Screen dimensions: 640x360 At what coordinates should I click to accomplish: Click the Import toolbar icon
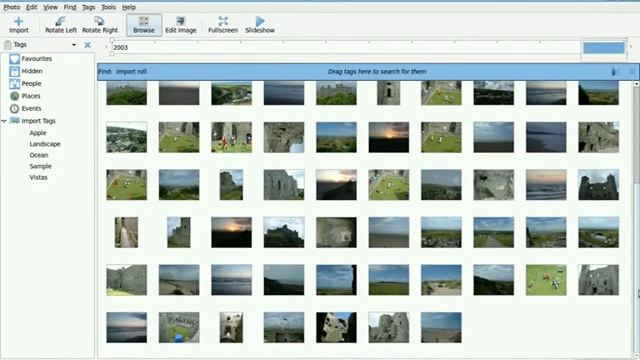click(18, 25)
